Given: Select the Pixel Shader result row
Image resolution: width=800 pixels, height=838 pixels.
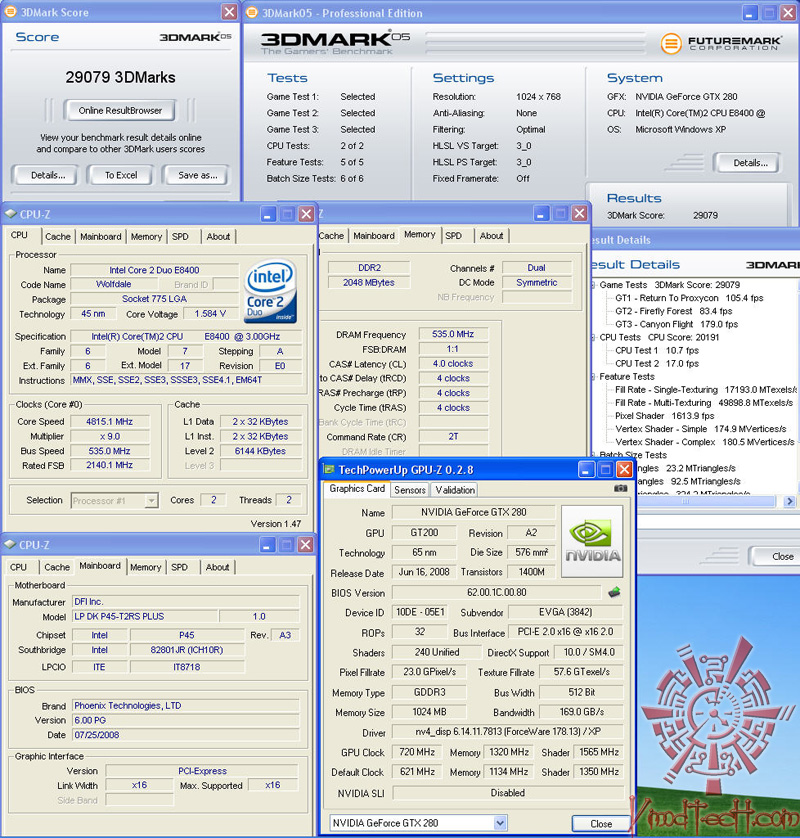Looking at the screenshot, I should pos(664,416).
